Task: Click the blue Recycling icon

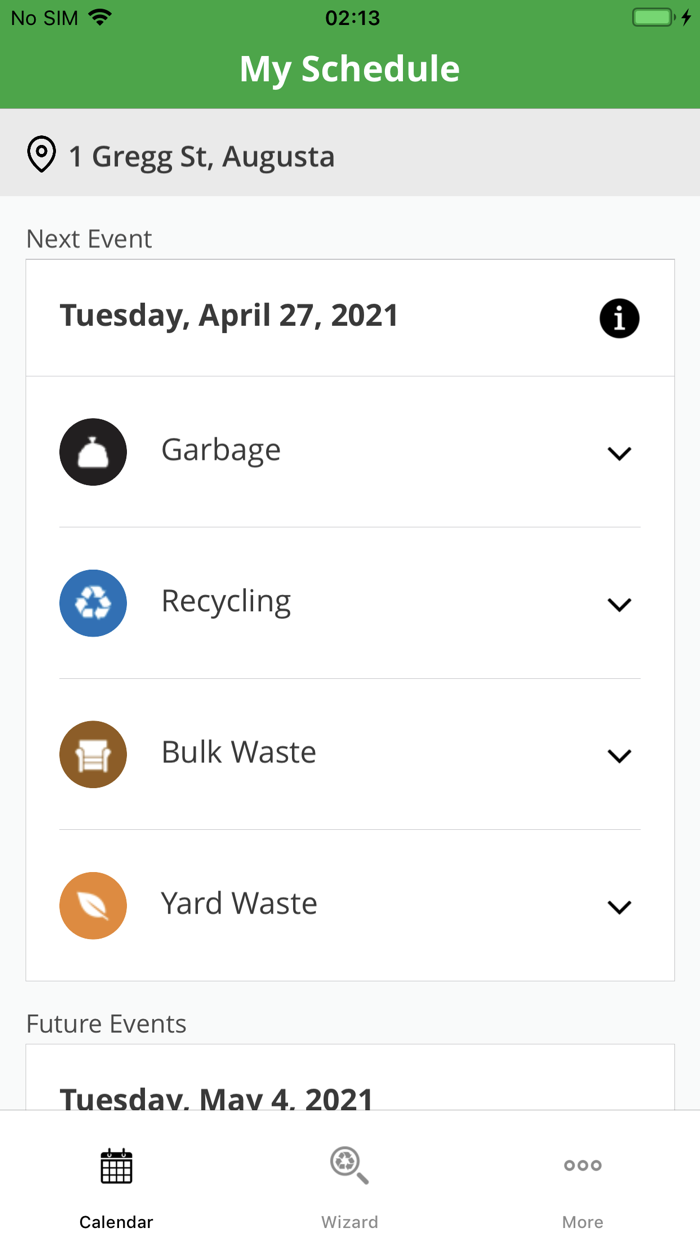Action: coord(93,603)
